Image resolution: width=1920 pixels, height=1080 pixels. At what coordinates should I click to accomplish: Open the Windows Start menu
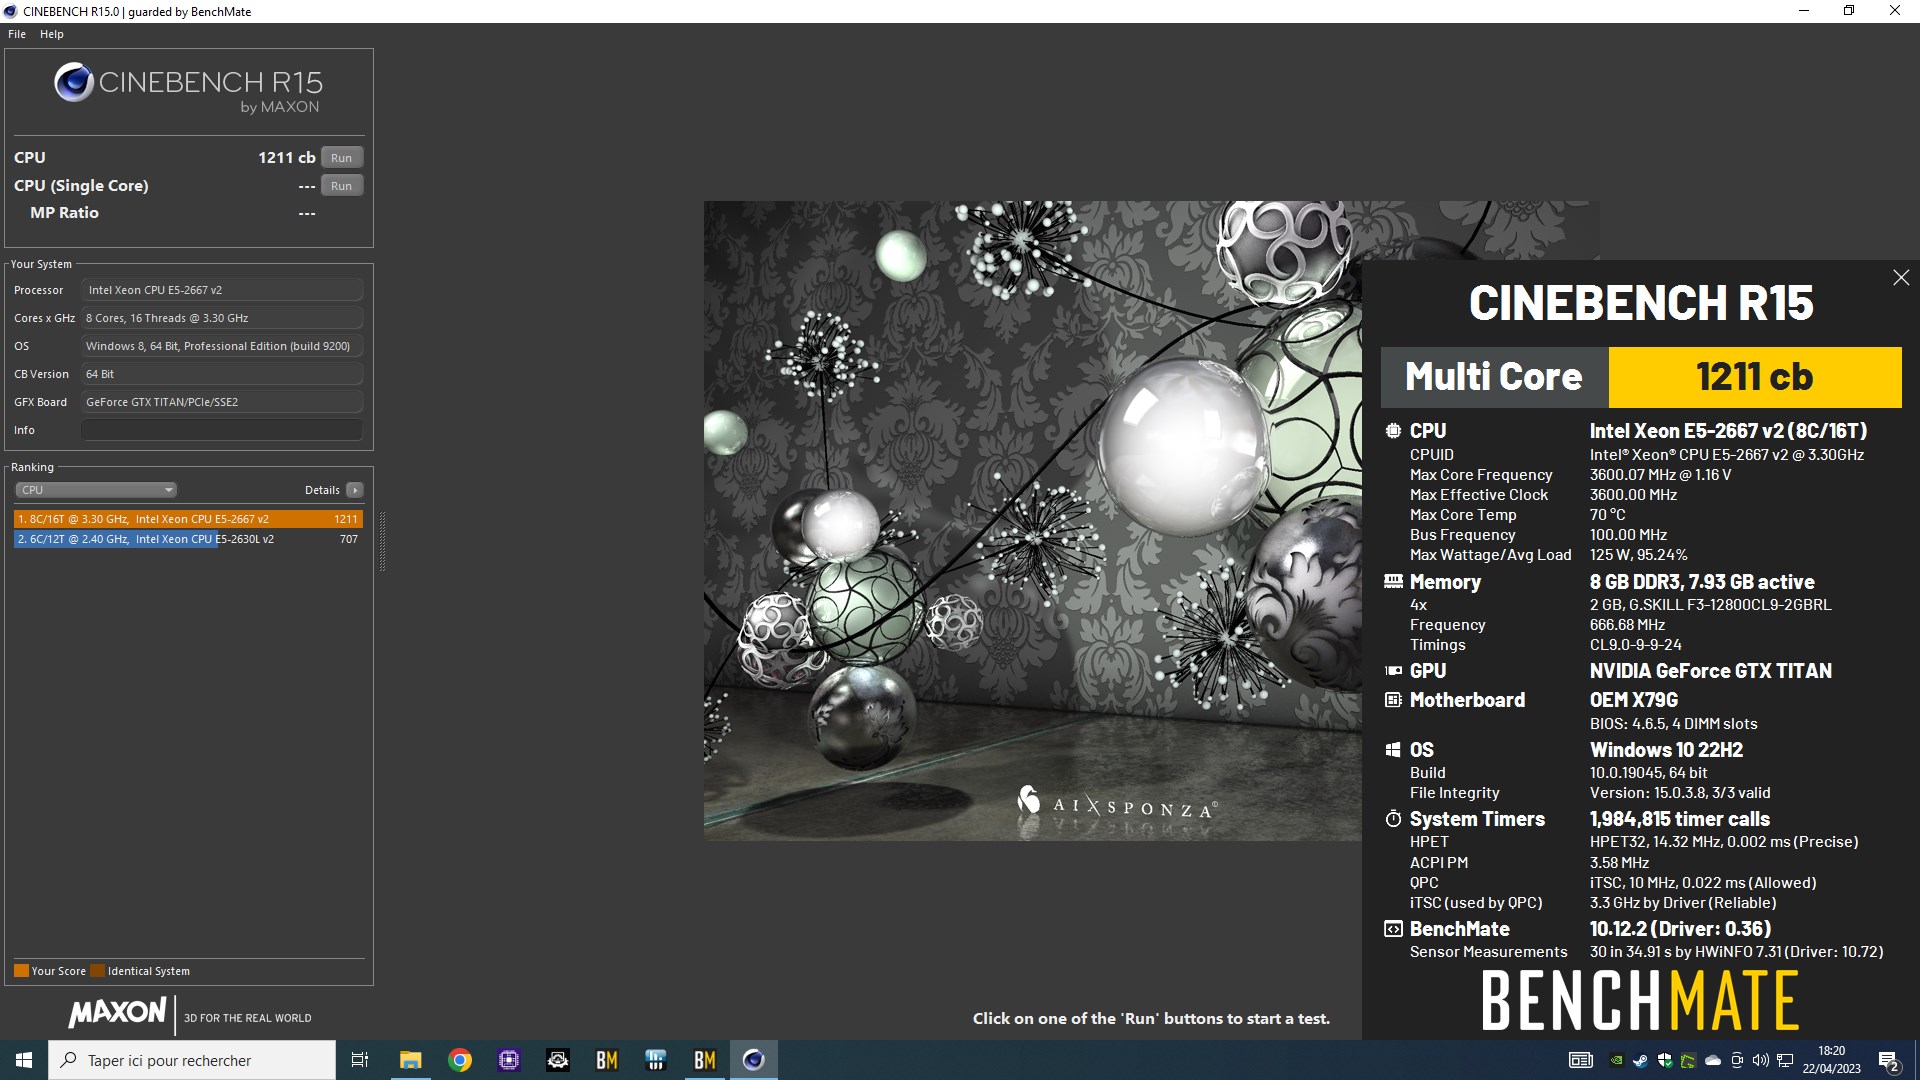tap(24, 1060)
